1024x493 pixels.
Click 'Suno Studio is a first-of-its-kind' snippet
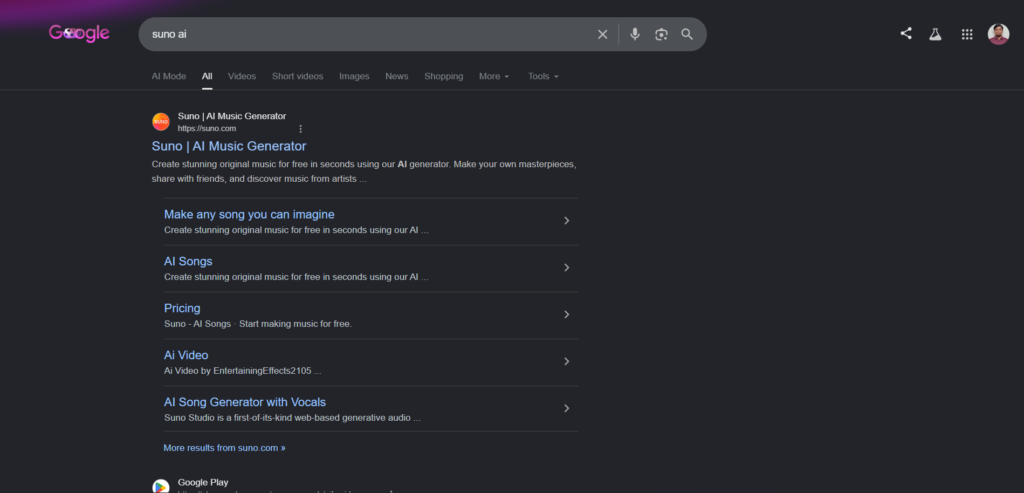pyautogui.click(x=292, y=418)
